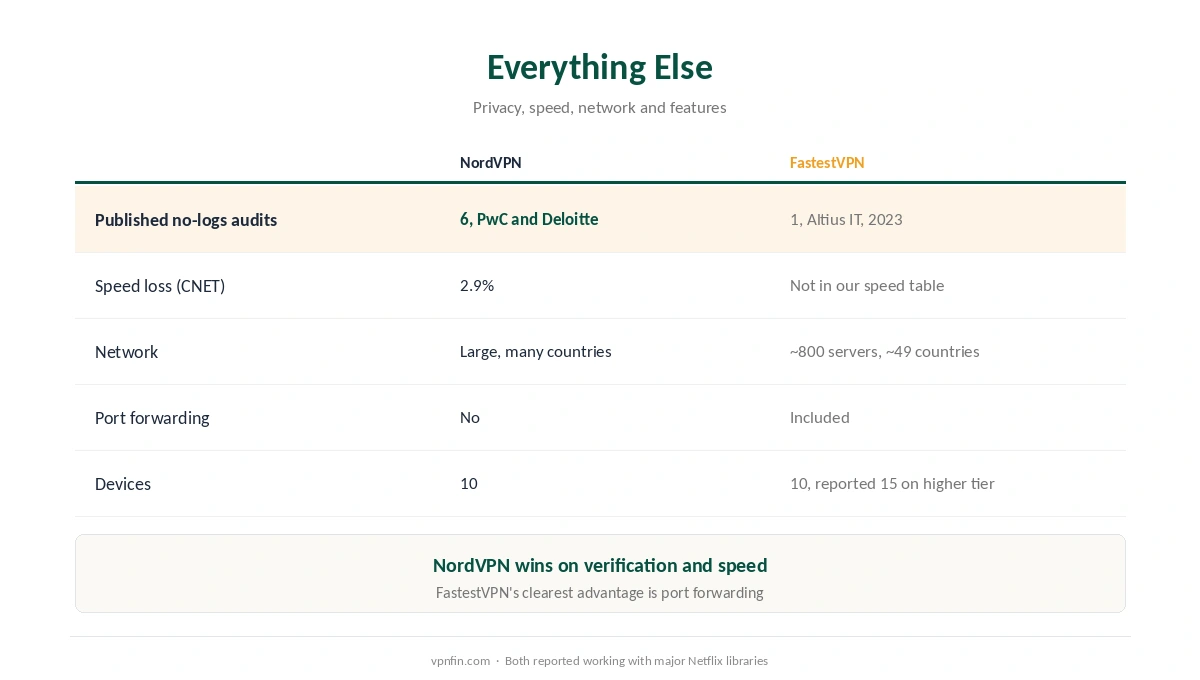
Task: Select the 'Devices' row label
Action: coord(123,484)
